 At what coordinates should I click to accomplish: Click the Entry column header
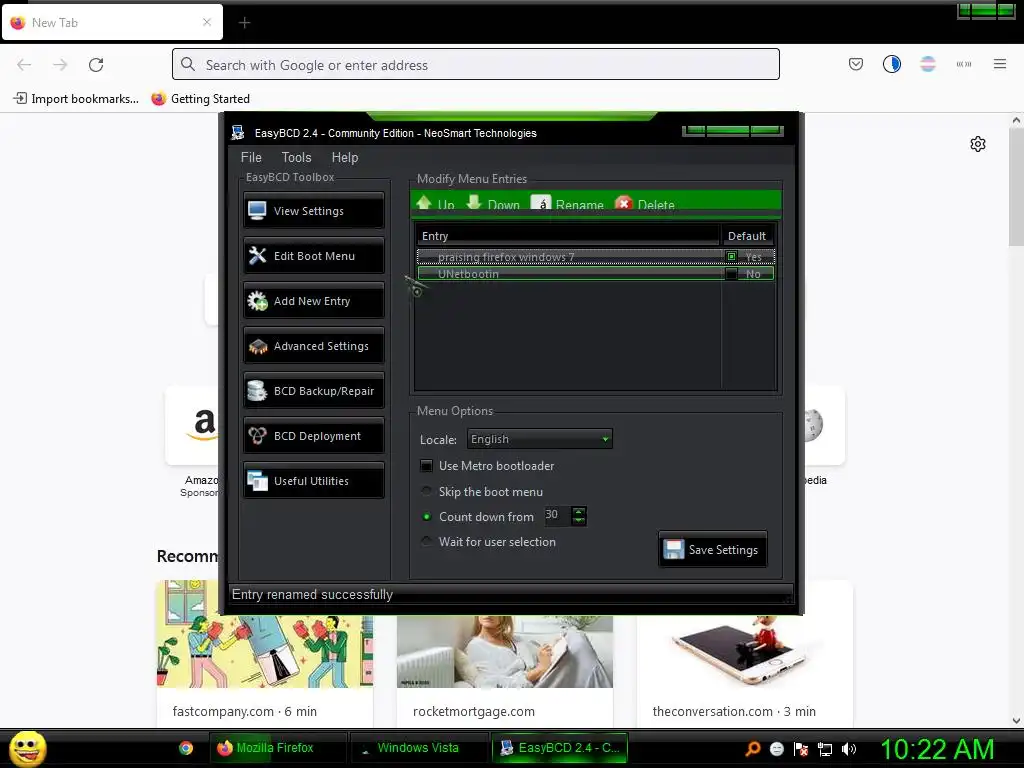(x=568, y=236)
